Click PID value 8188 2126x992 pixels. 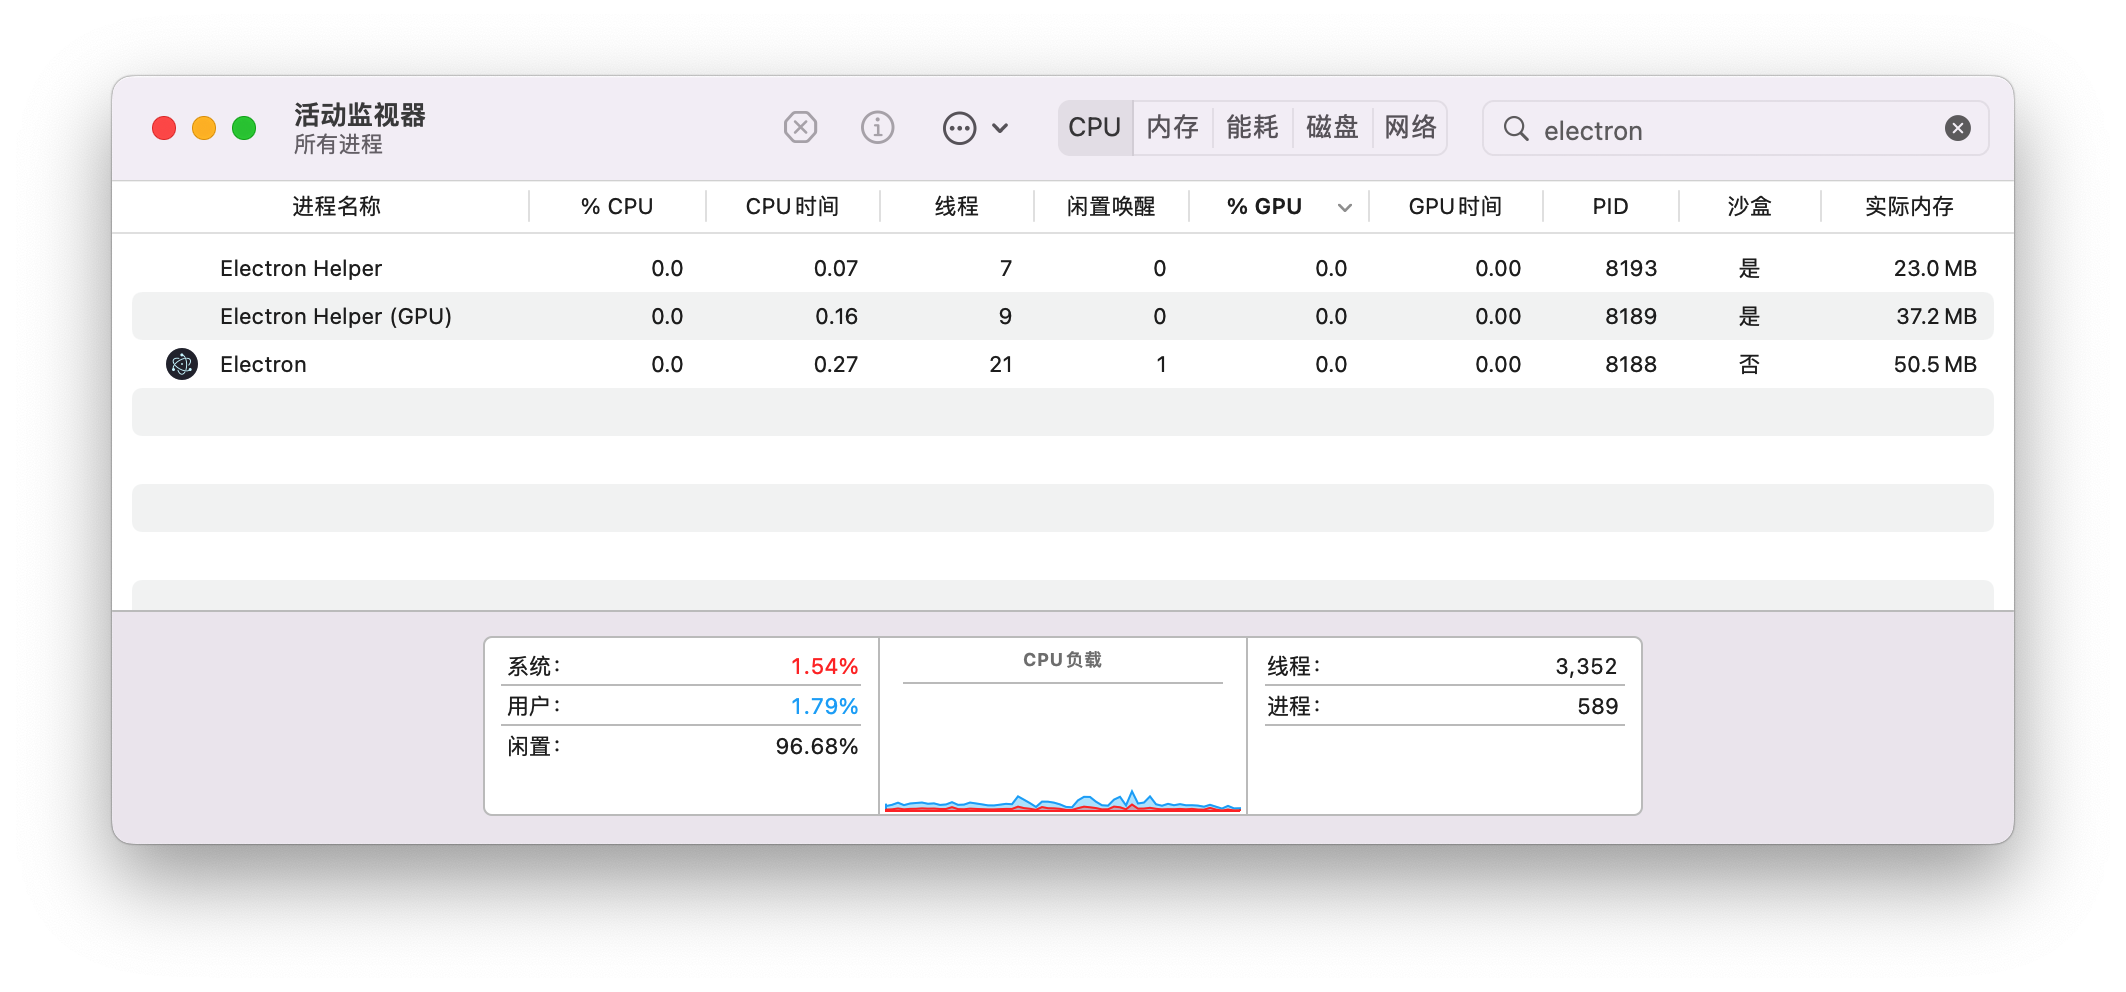[1631, 364]
